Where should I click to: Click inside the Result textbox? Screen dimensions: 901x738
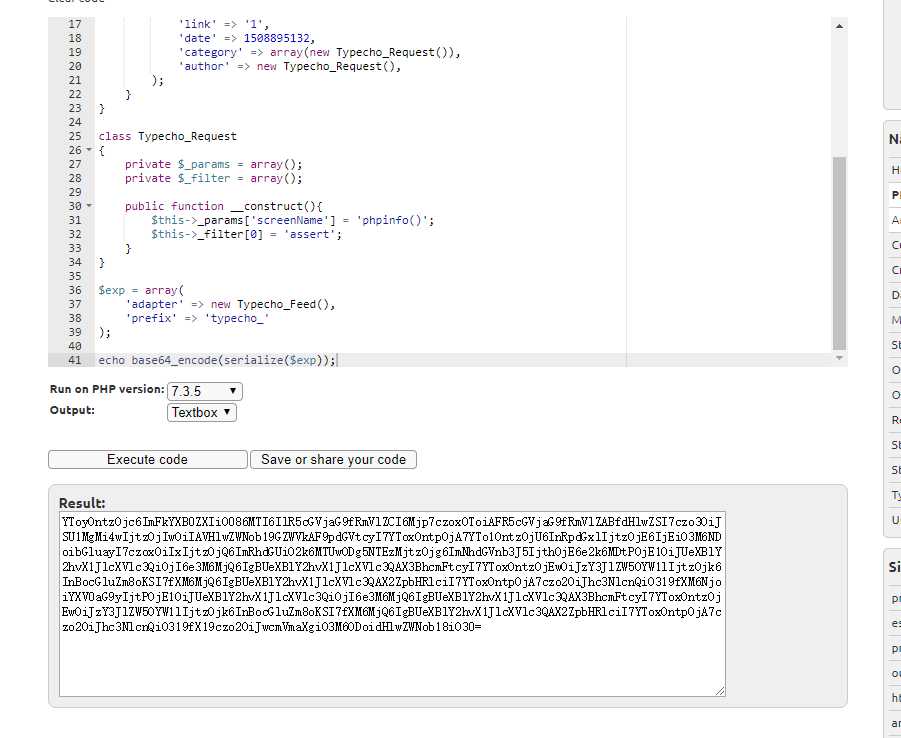[x=392, y=604]
